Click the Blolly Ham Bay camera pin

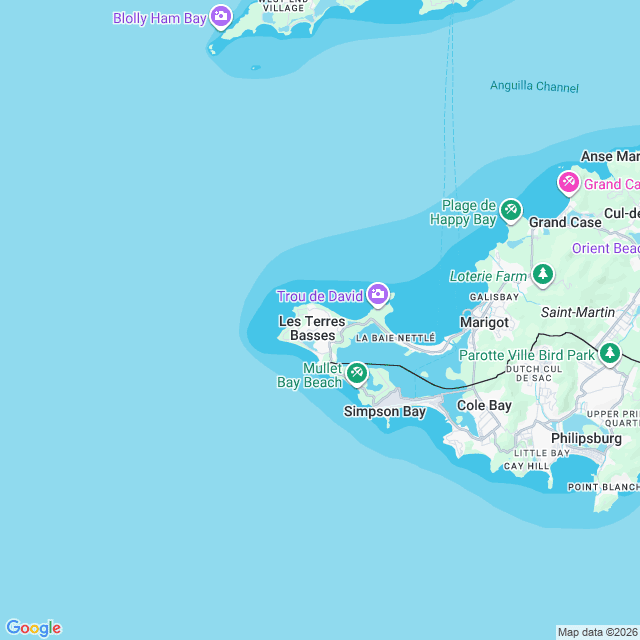(x=221, y=17)
